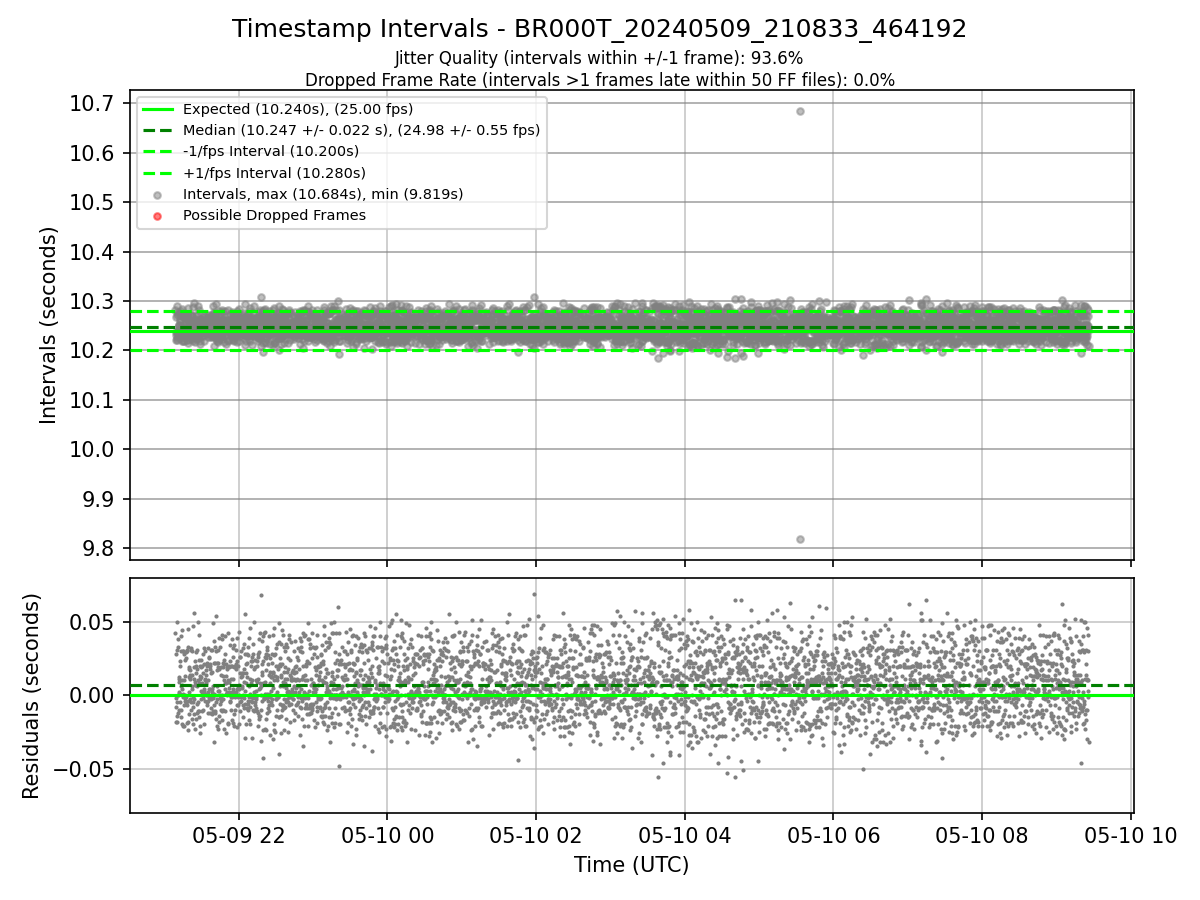Click the x-axis tick label '05-10 08'
This screenshot has width=1200, height=900.
981,834
